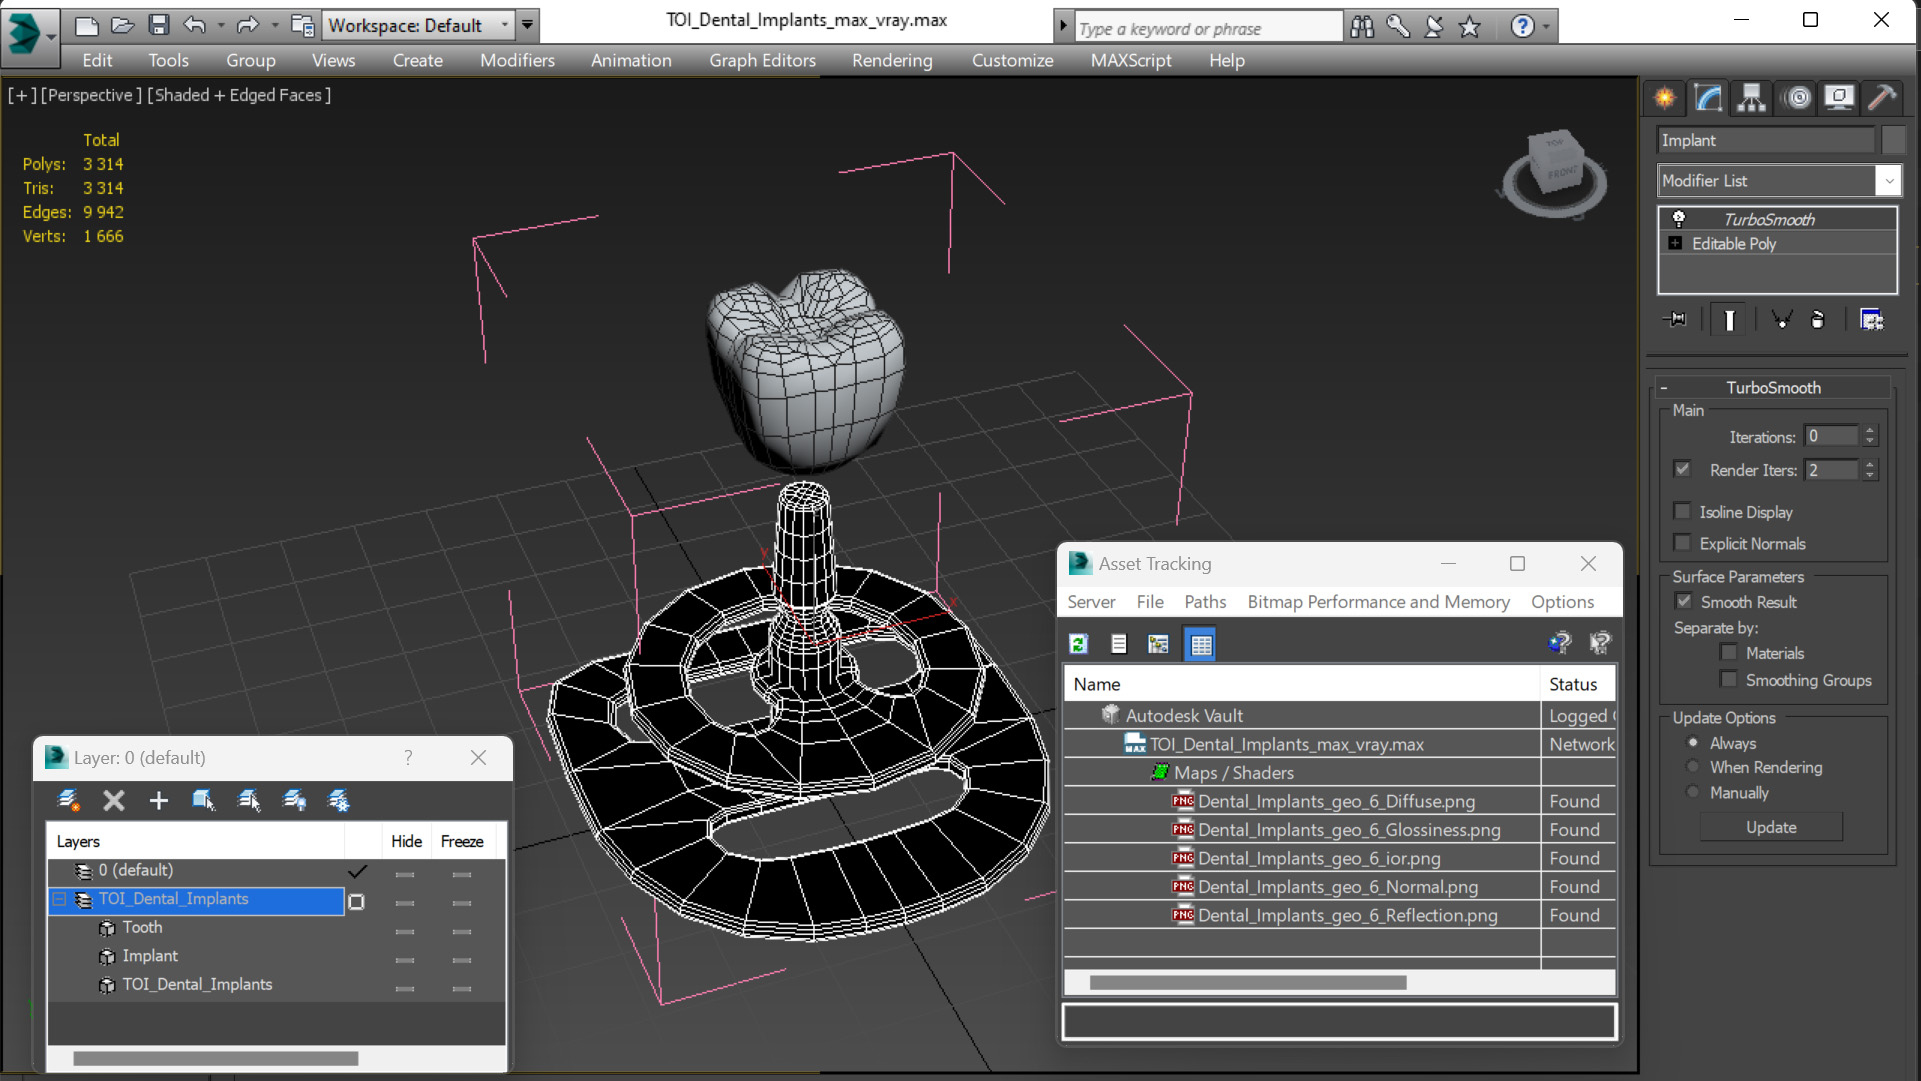
Task: Click the Update button in TurboSmooth panel
Action: tap(1773, 826)
